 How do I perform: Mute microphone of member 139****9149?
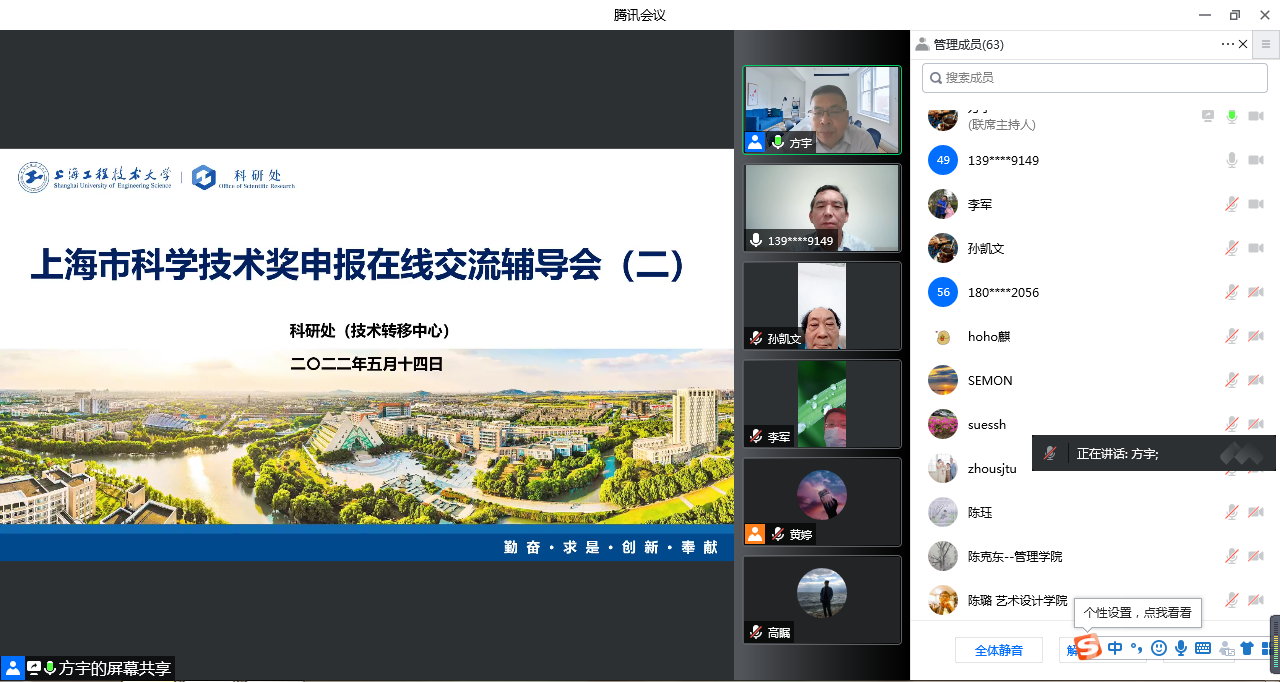[1232, 160]
